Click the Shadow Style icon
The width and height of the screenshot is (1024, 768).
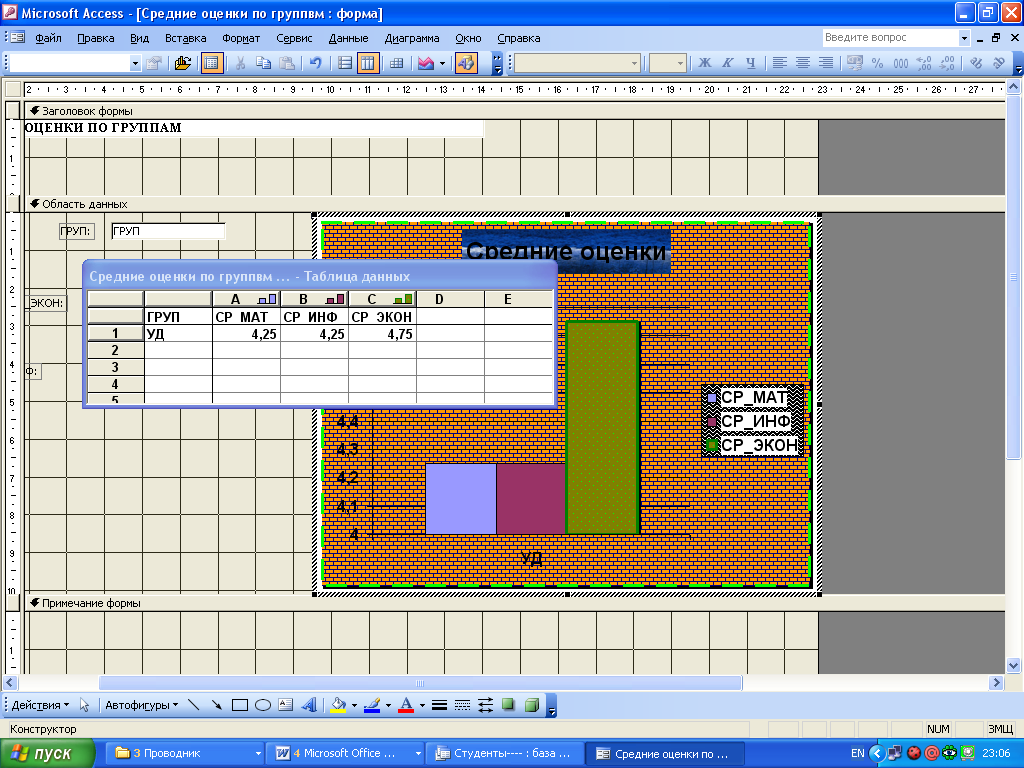508,705
